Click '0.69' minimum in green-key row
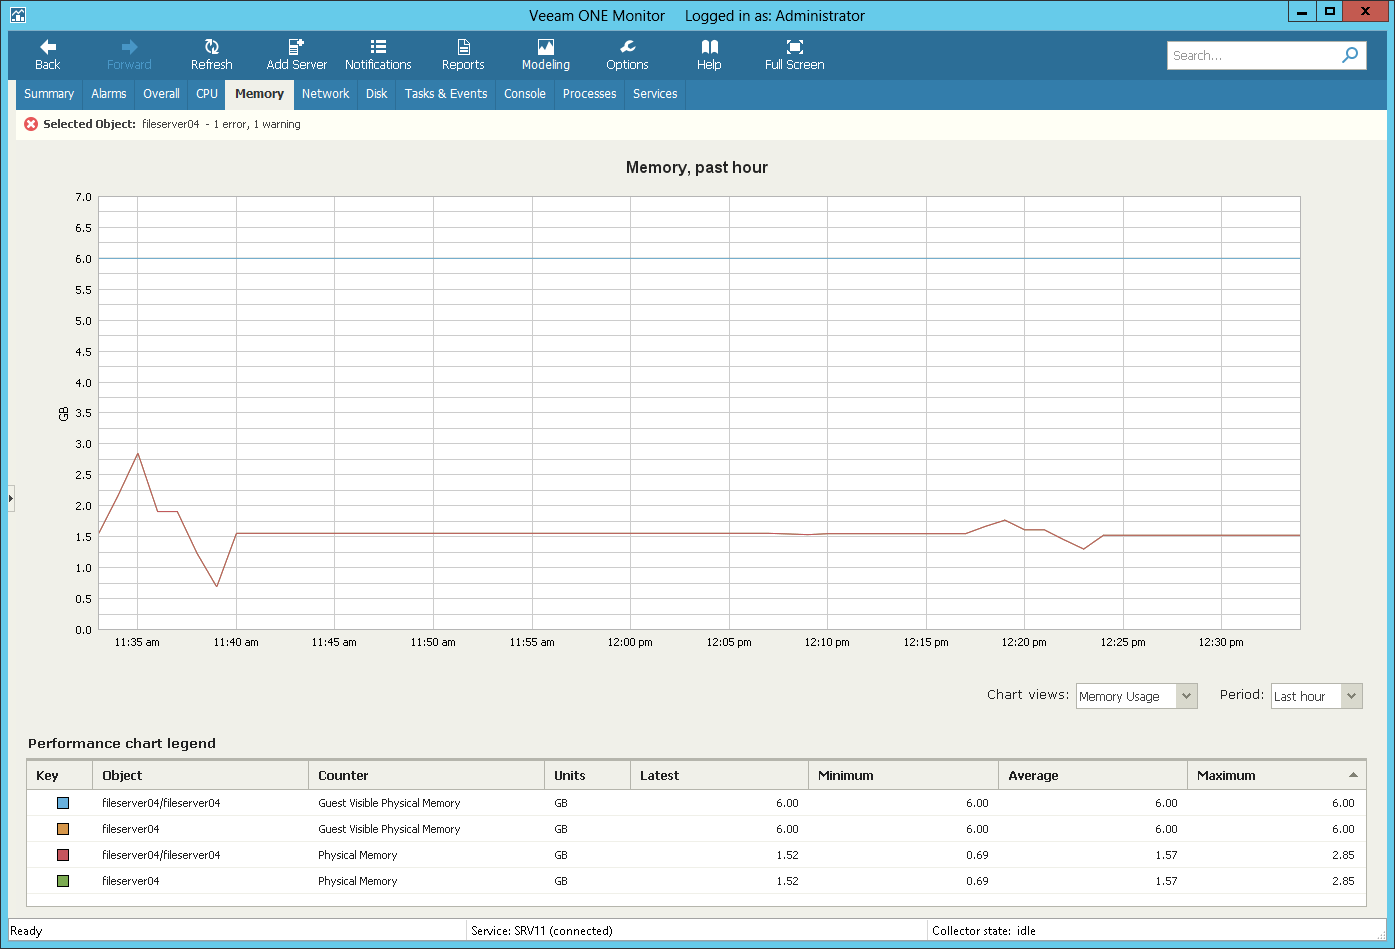Viewport: 1395px width, 949px height. [x=977, y=881]
